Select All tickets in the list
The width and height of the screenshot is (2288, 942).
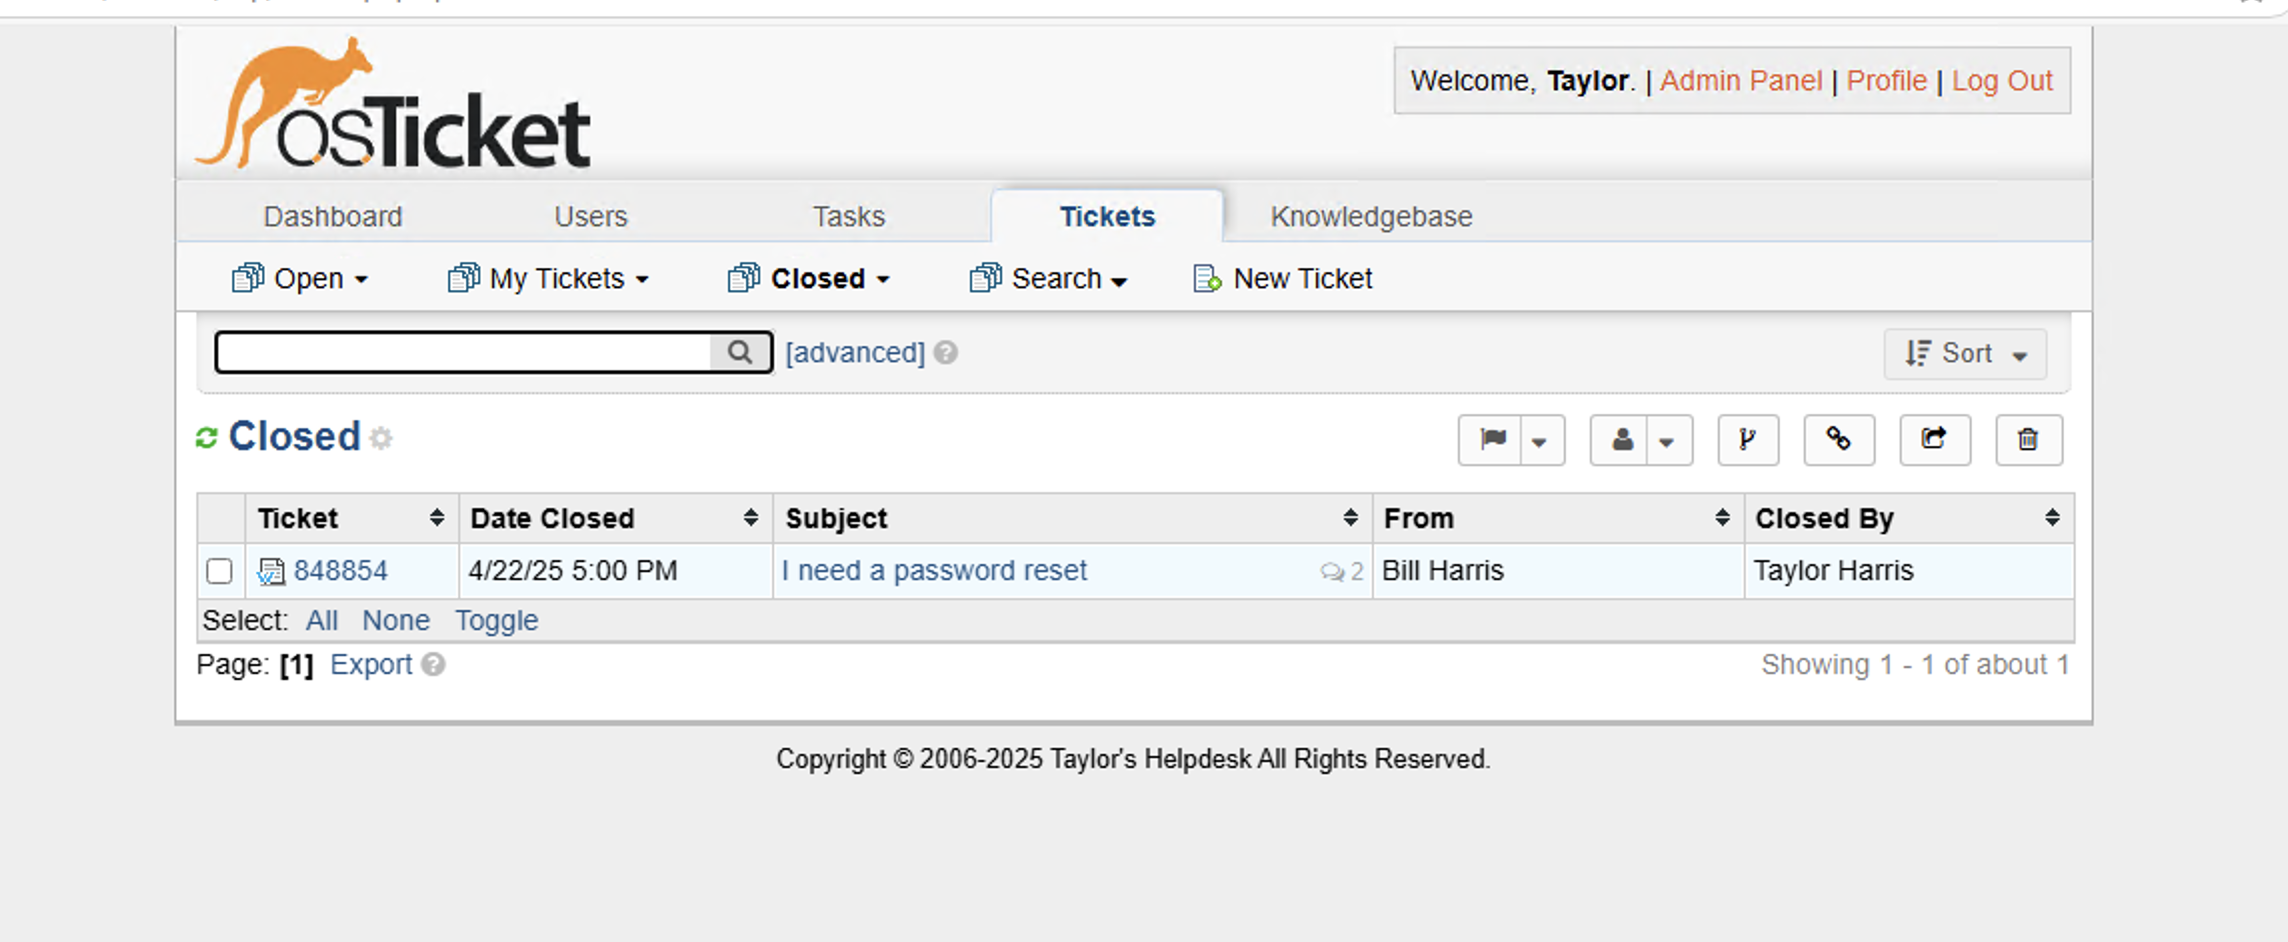[321, 620]
